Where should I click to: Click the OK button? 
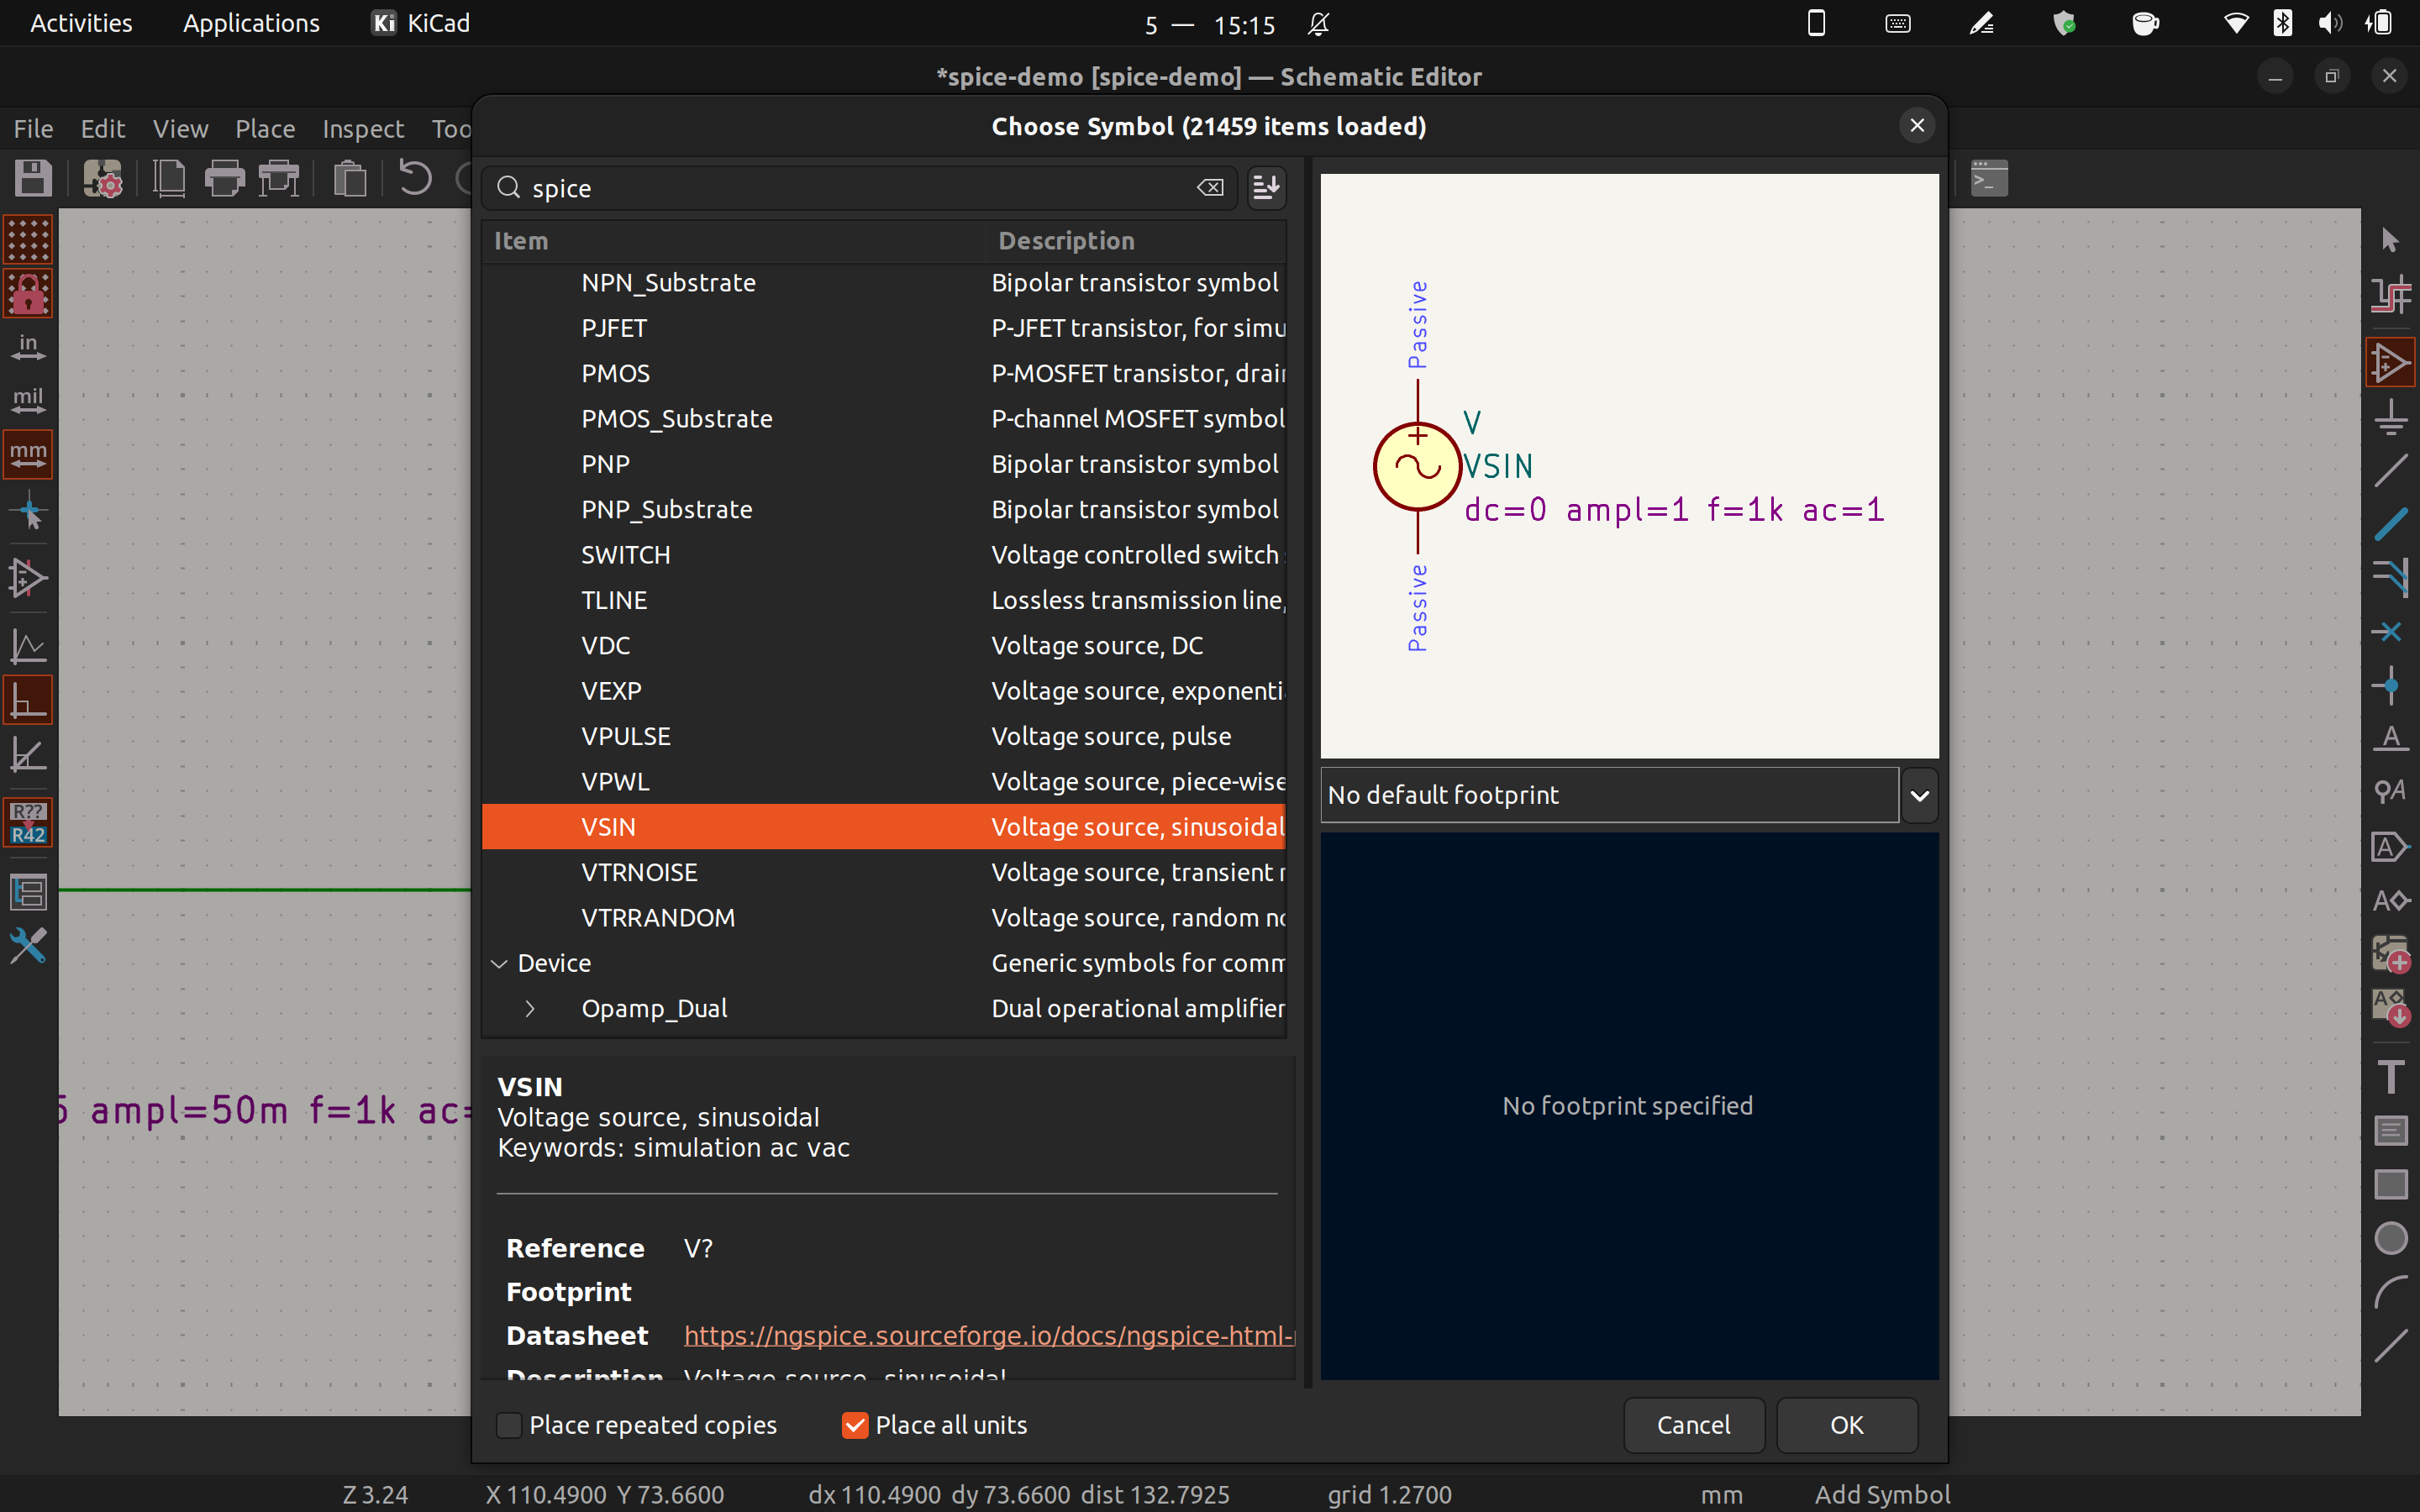pos(1846,1425)
